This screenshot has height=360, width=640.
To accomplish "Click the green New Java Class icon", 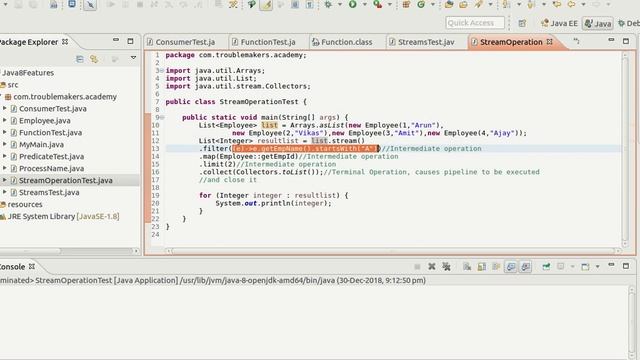I will tap(421, 4).
